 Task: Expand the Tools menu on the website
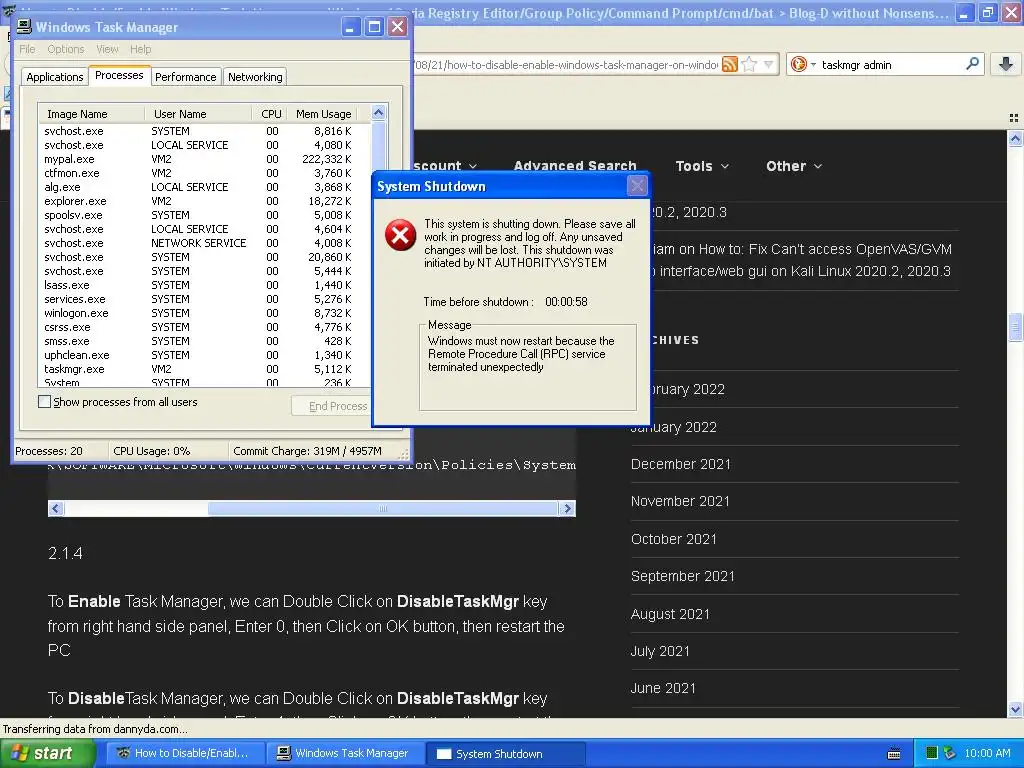[x=702, y=166]
